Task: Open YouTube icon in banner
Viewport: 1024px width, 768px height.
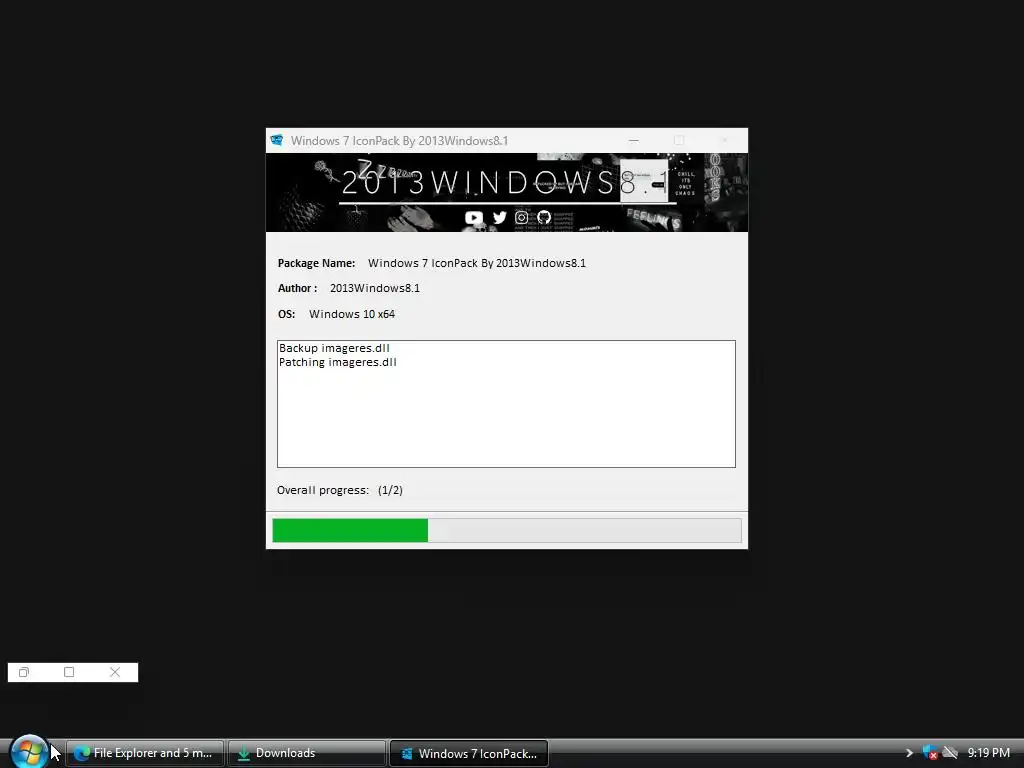Action: click(x=473, y=217)
